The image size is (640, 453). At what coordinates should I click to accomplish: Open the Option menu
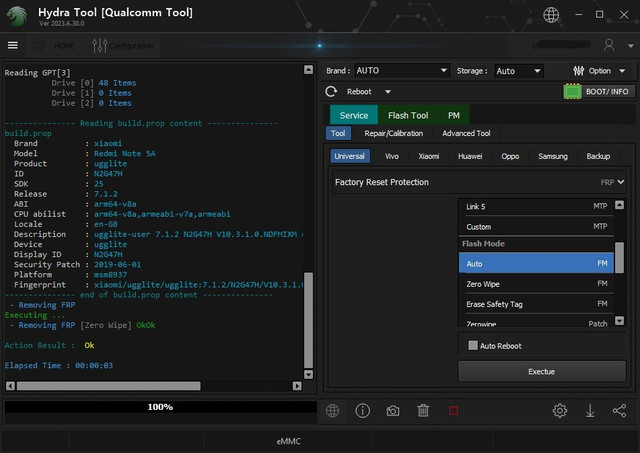pyautogui.click(x=599, y=71)
